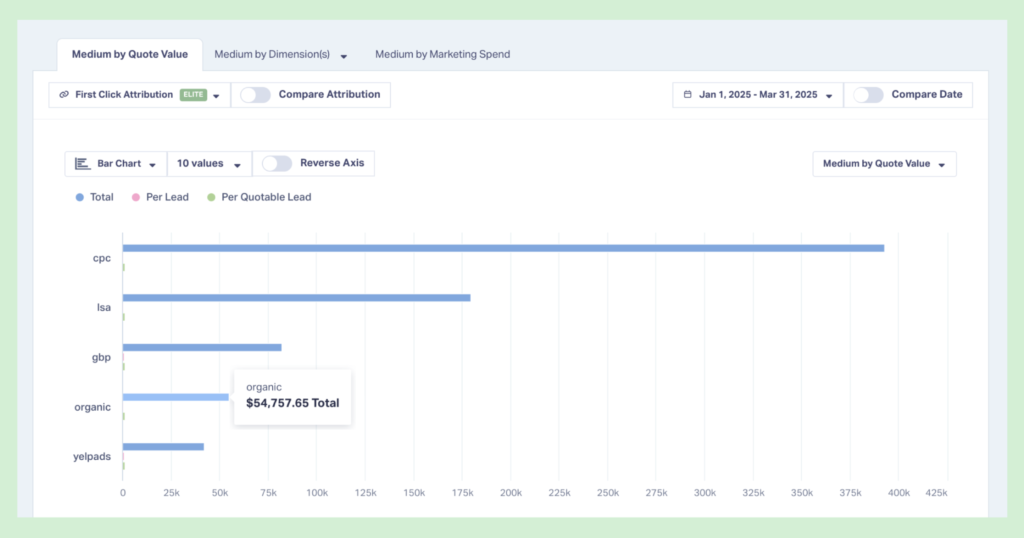Click the calendar icon in date range
Screen dimensions: 1024x538
[x=688, y=95]
